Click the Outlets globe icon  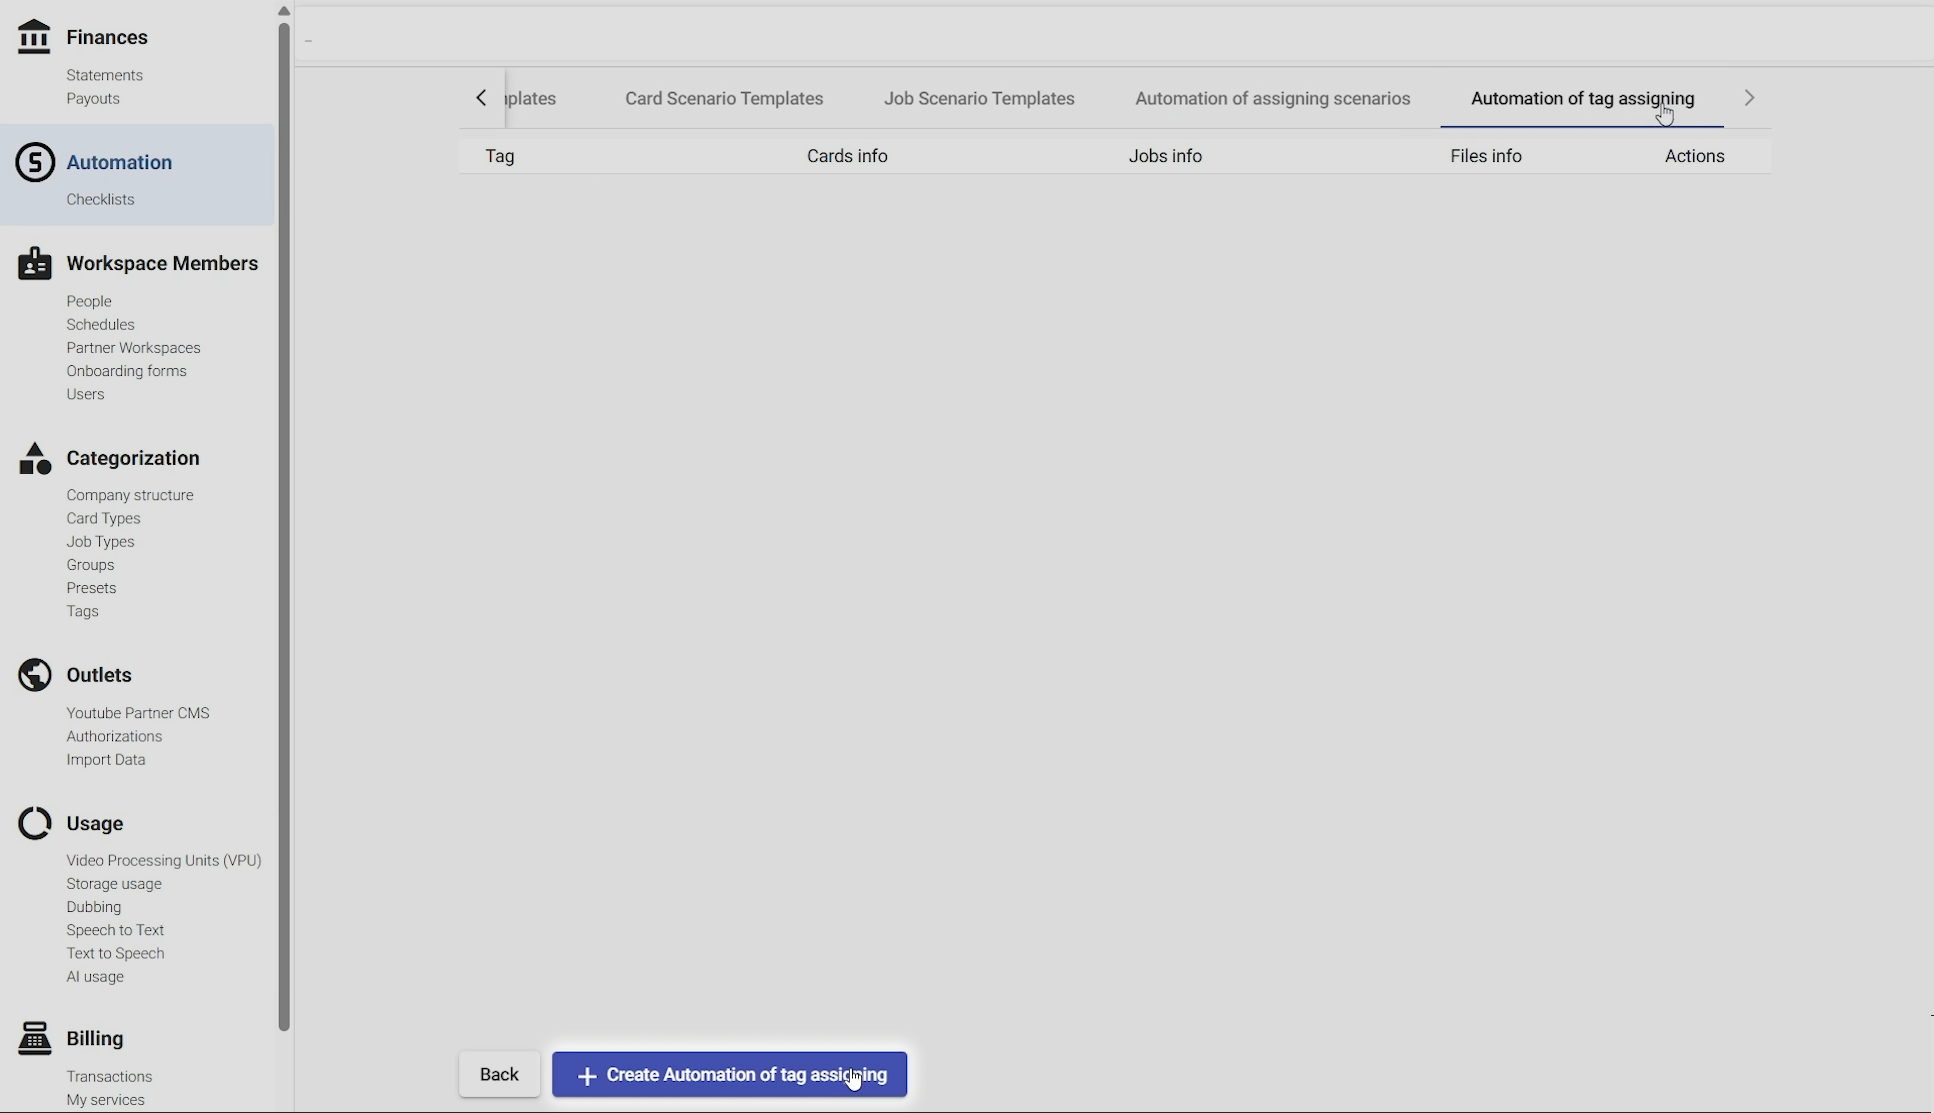click(35, 675)
